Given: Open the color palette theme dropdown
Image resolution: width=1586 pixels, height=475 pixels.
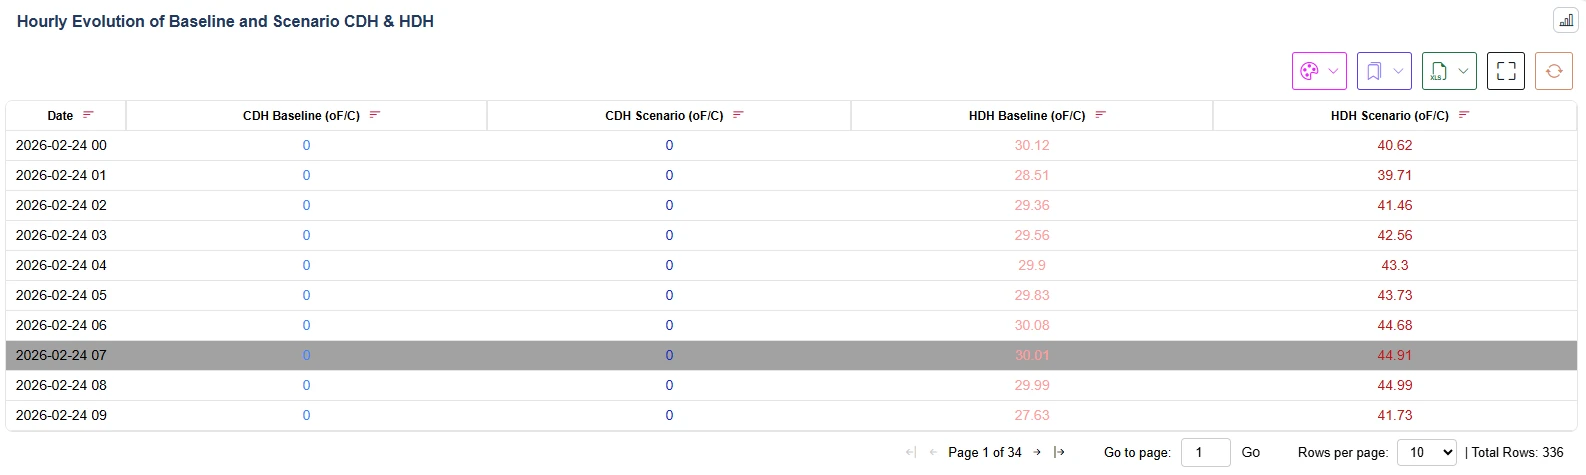Looking at the screenshot, I should tap(1319, 71).
